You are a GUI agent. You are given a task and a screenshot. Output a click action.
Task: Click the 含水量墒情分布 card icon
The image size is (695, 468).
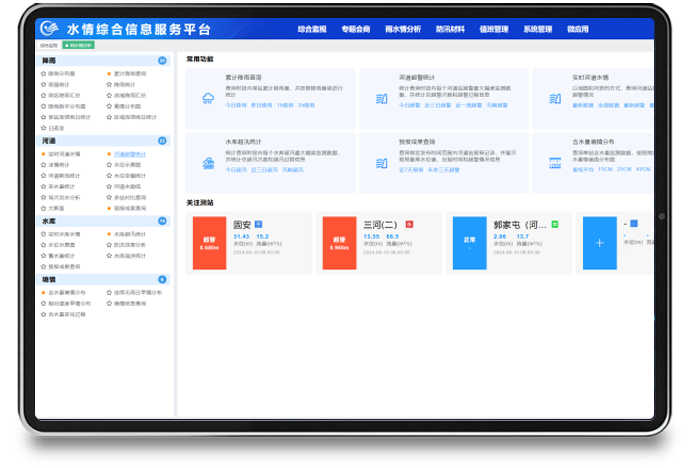[554, 163]
